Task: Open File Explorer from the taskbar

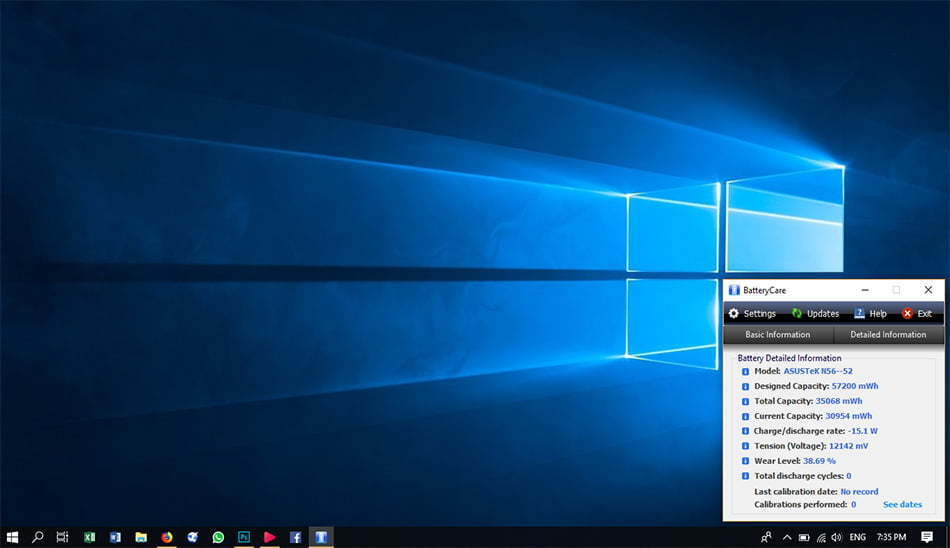Action: [141, 537]
